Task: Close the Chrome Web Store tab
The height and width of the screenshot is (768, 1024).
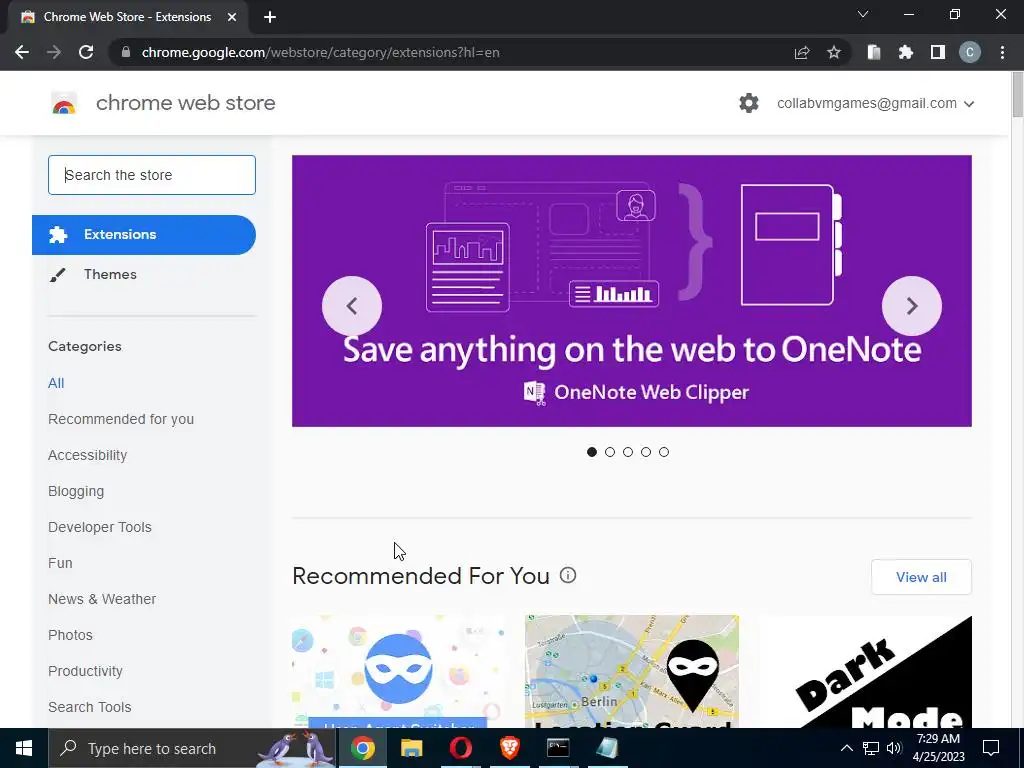Action: (x=232, y=17)
